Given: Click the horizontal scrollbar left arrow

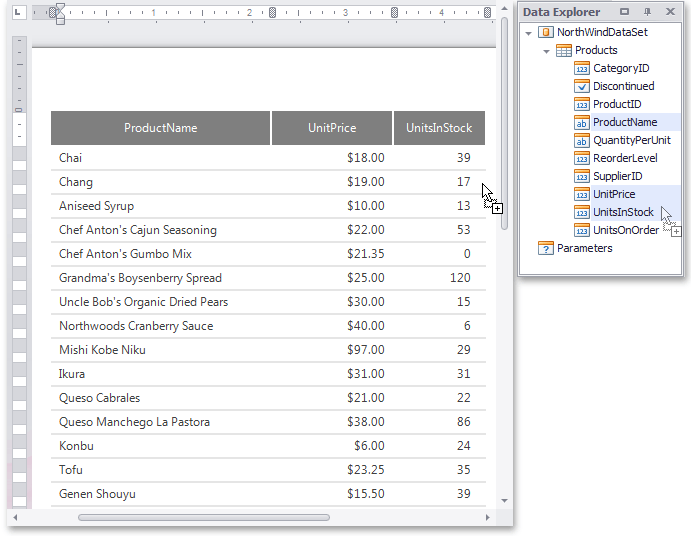Looking at the screenshot, I should click(15, 517).
